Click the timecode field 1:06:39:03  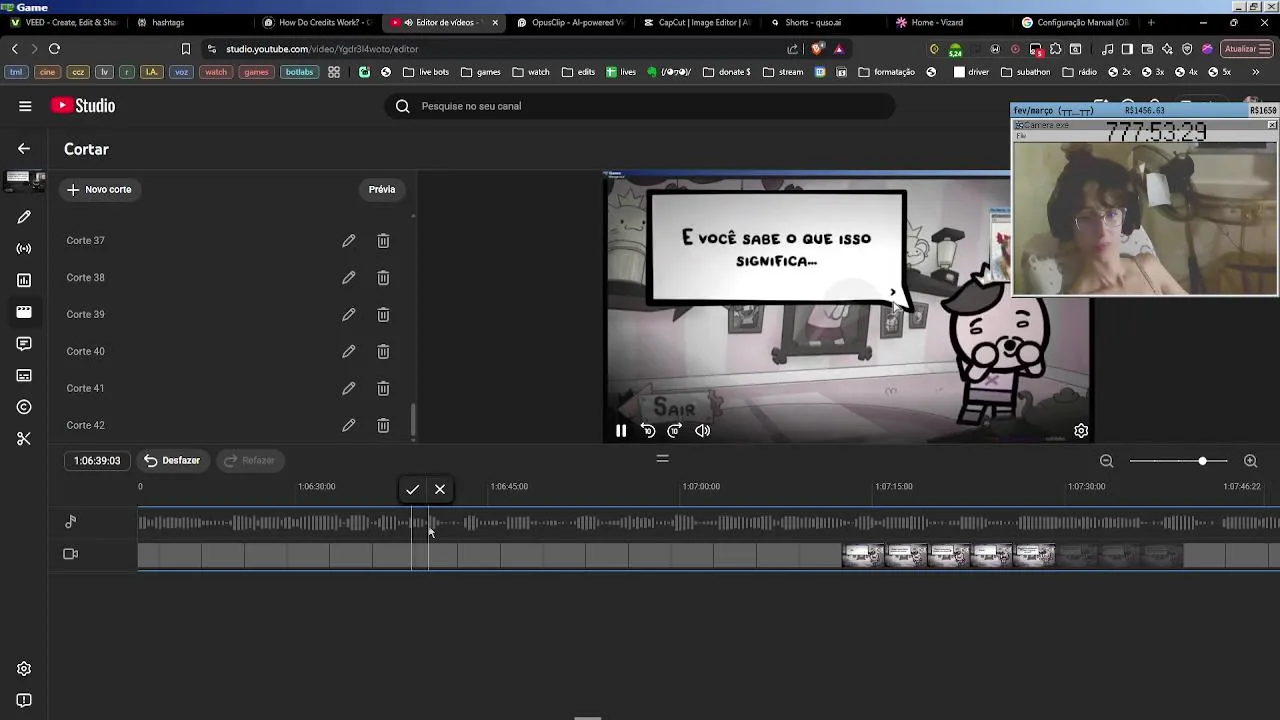click(97, 461)
